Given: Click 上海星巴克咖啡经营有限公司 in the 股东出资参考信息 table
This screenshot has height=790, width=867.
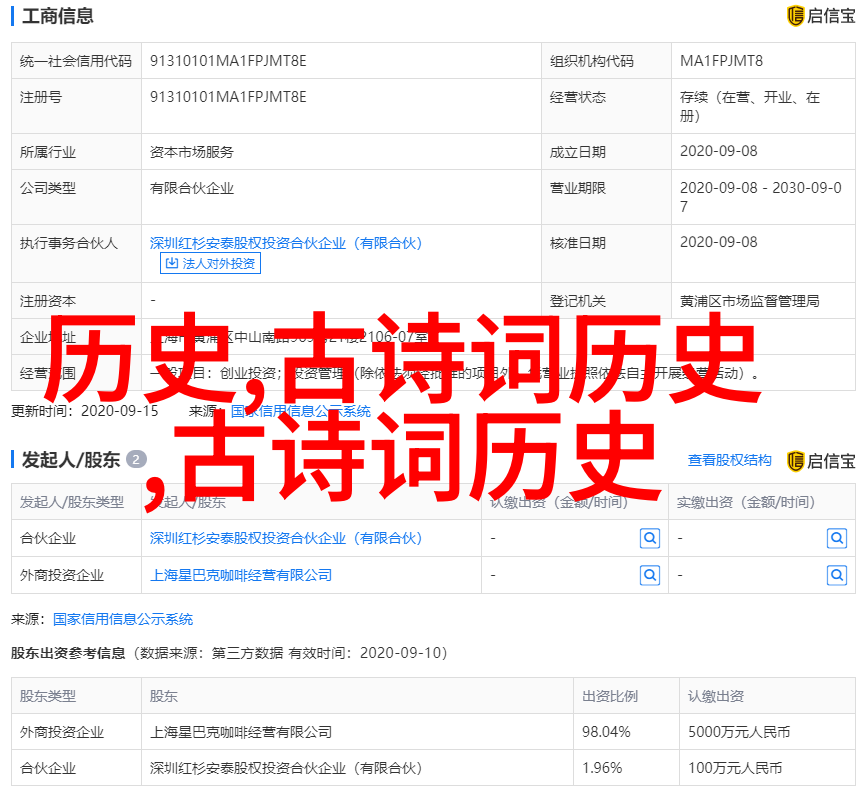Looking at the screenshot, I should (241, 732).
